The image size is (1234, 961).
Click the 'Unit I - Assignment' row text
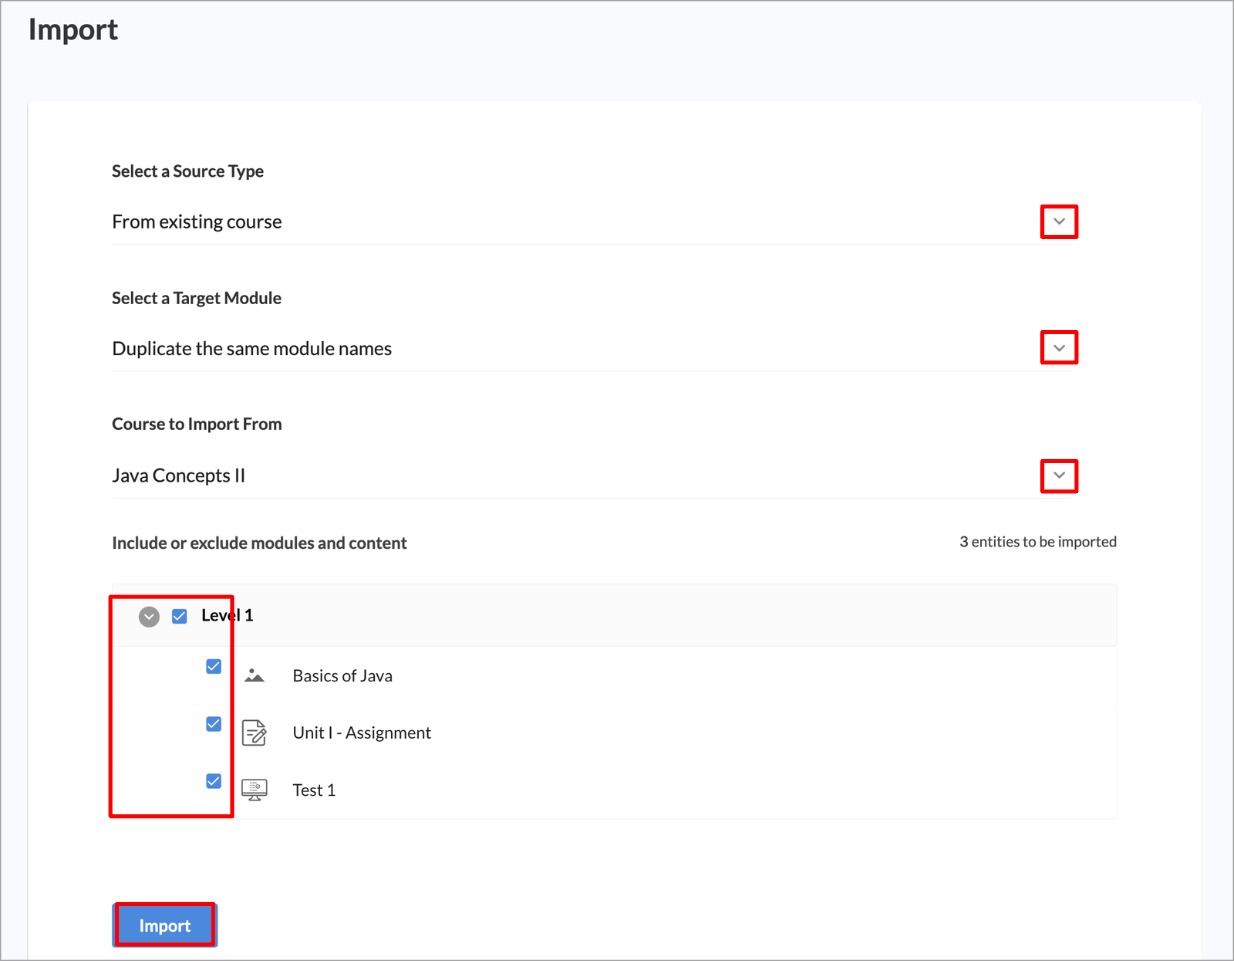click(x=362, y=733)
